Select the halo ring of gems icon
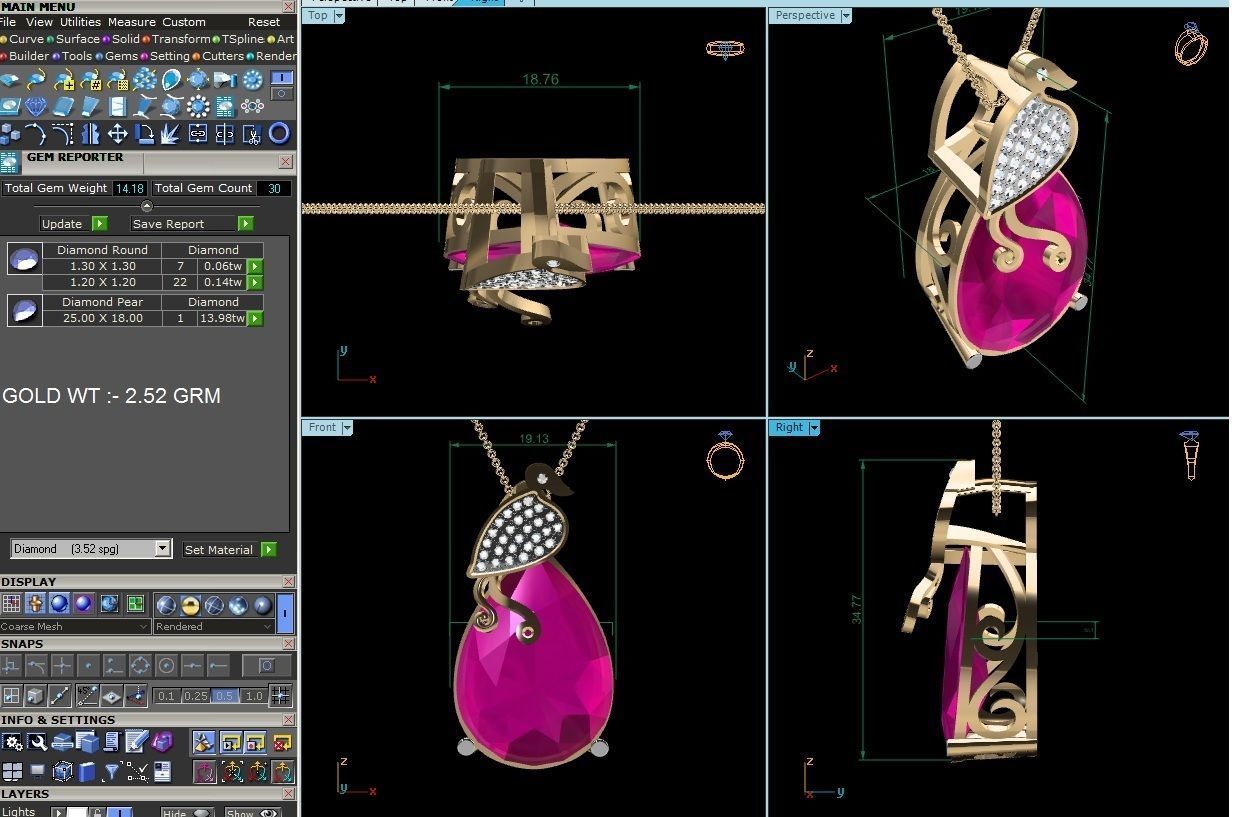Screen dimensions: 1258x817 (x=198, y=106)
